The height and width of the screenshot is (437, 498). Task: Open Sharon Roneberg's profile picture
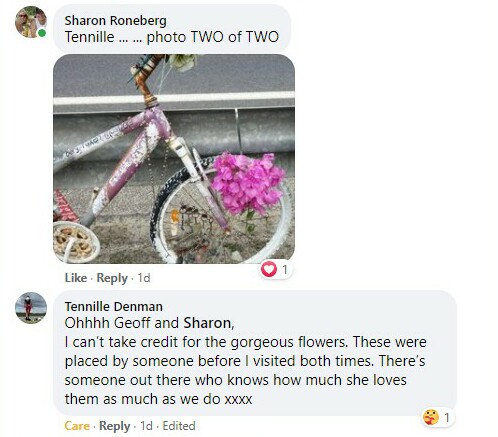(x=31, y=22)
